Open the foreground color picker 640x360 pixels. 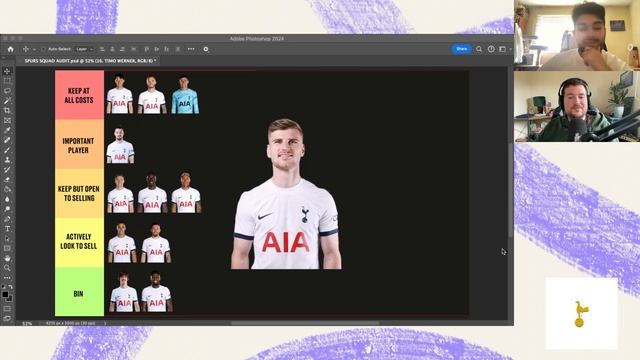click(5, 294)
